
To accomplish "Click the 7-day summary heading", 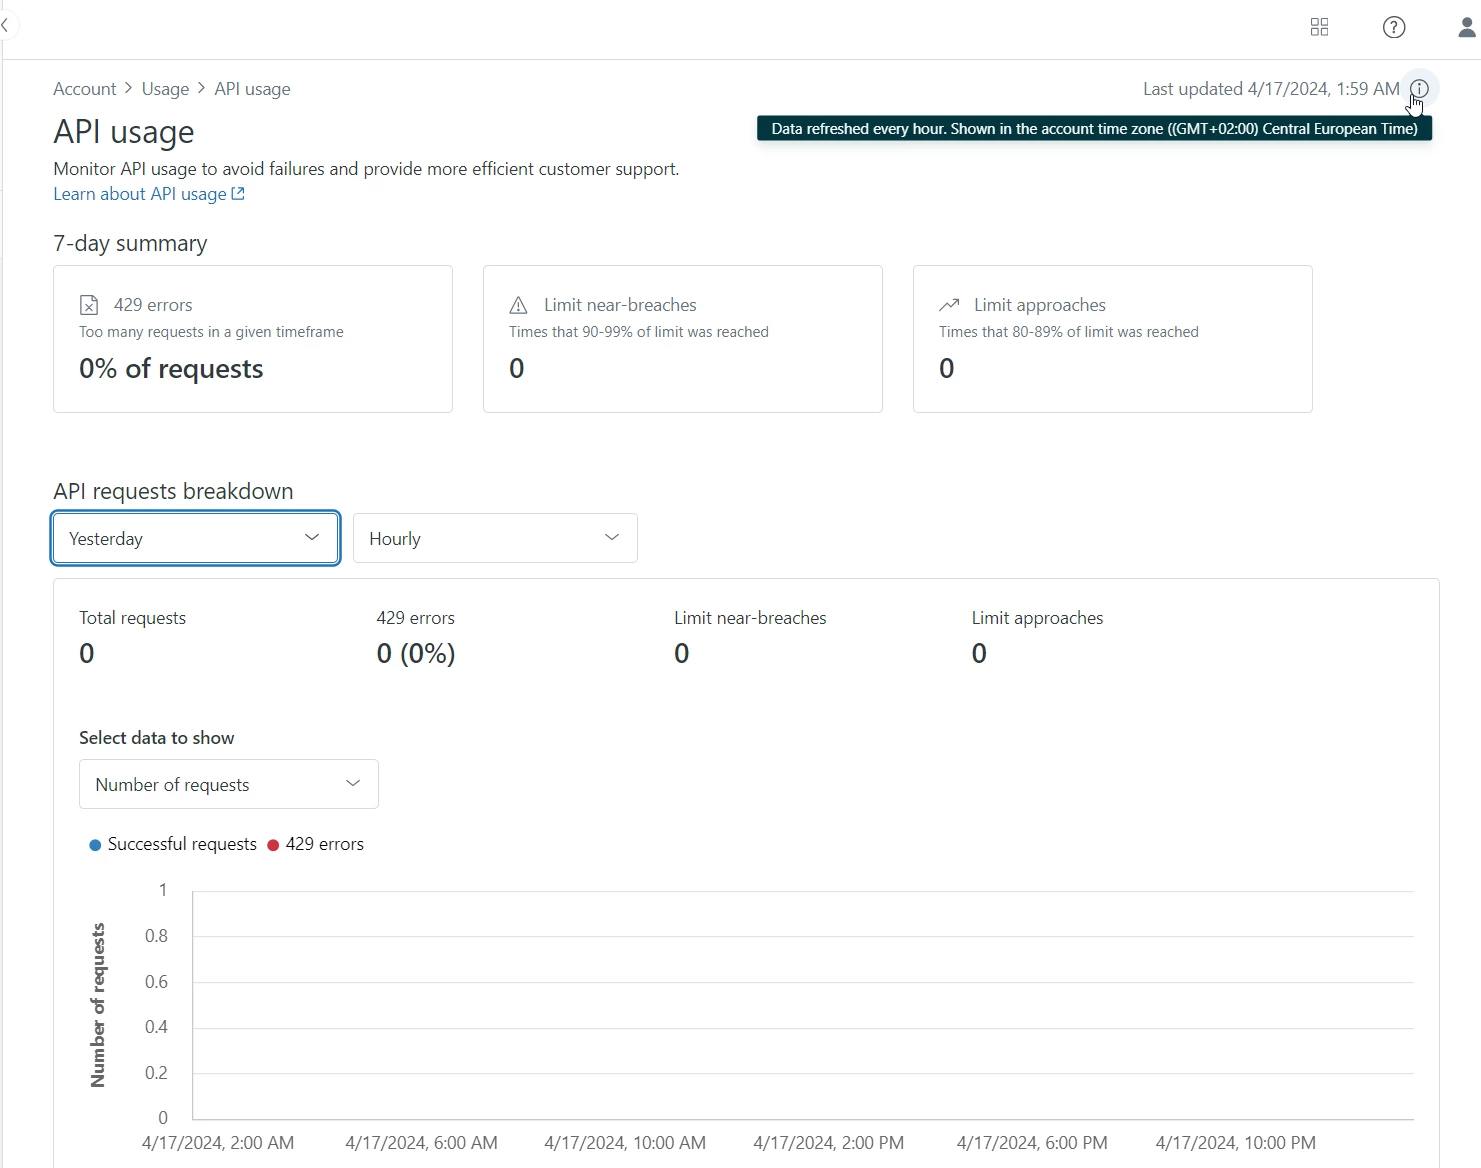I will [130, 243].
